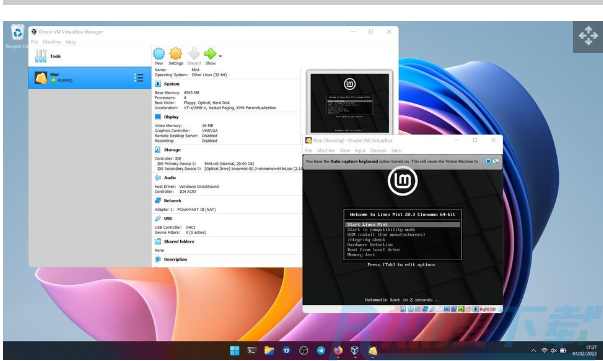Select OEM install boot entry
The width and height of the screenshot is (603, 361).
click(386, 235)
